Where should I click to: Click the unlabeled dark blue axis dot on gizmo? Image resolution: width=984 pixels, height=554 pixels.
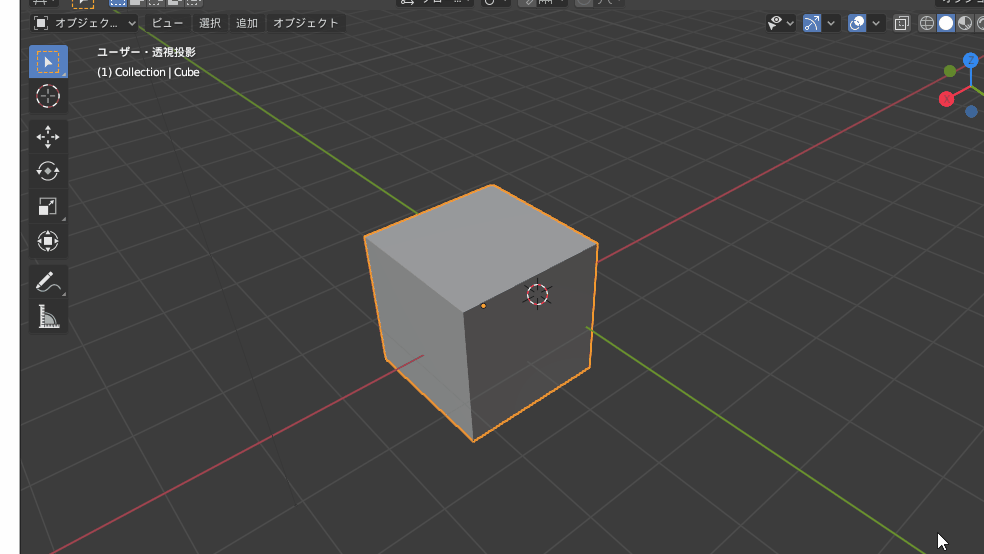click(x=971, y=112)
